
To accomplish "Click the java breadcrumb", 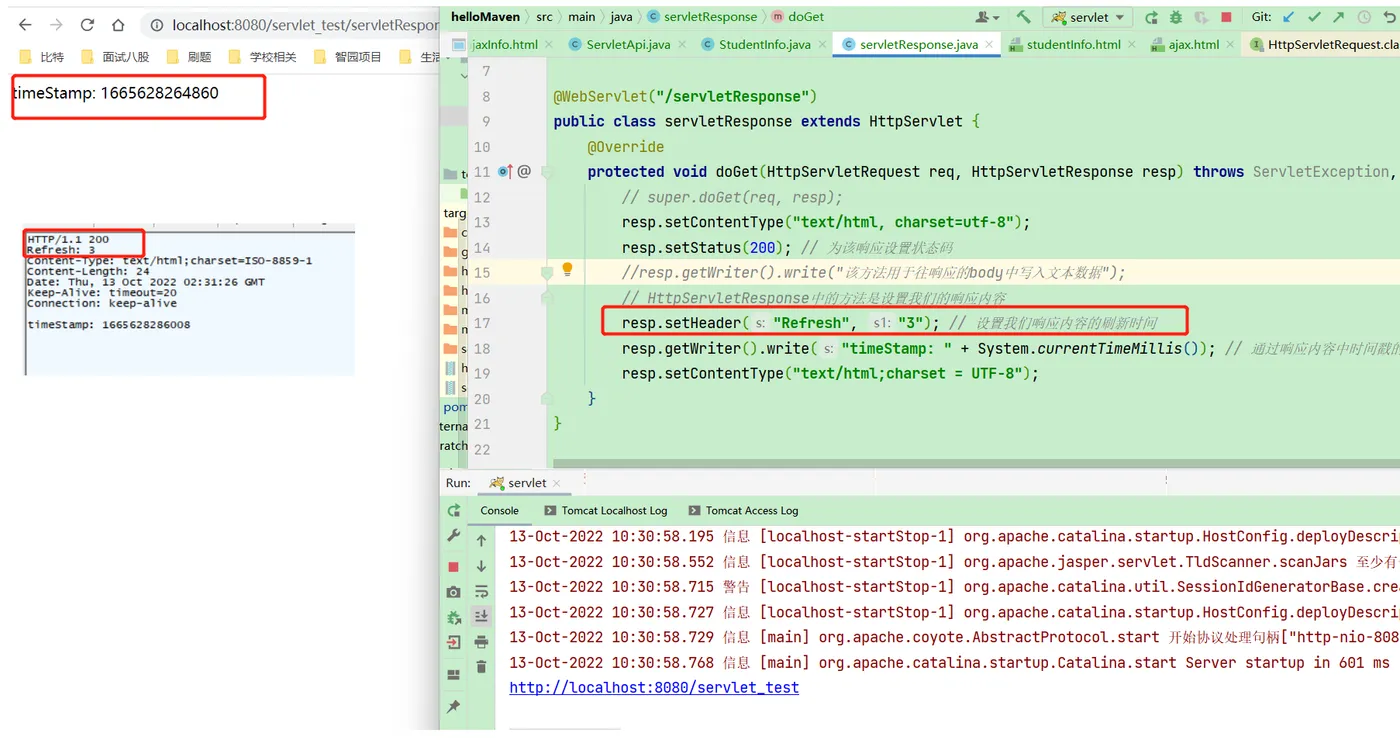I will pos(622,17).
